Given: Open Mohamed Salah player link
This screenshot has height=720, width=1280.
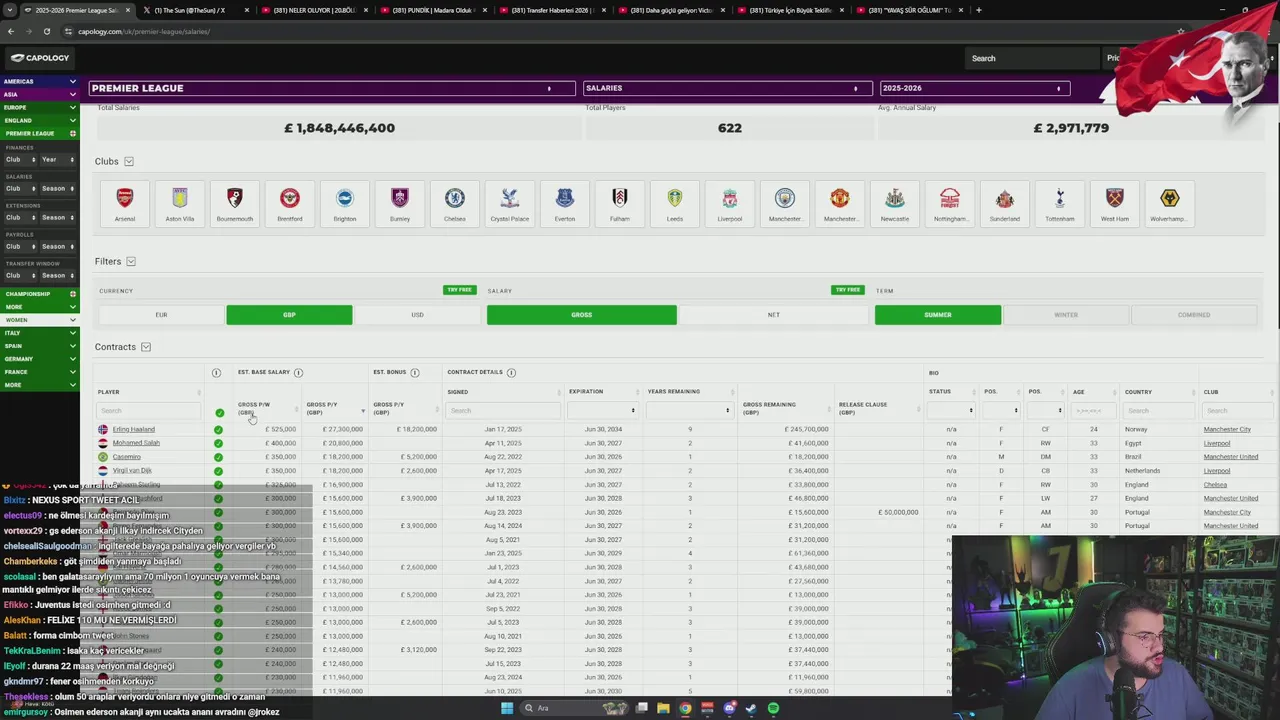Looking at the screenshot, I should 136,443.
